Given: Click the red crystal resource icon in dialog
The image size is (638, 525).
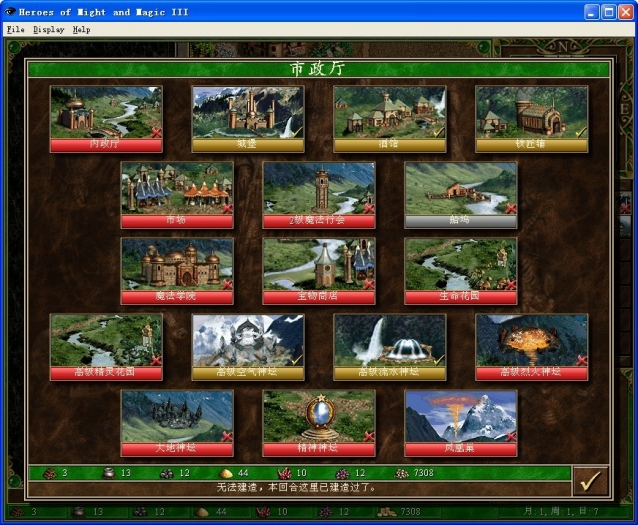Looking at the screenshot, I should tap(284, 473).
